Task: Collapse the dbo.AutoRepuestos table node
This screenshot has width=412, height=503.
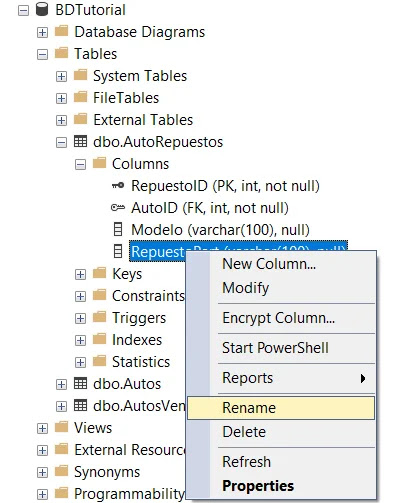Action: [x=61, y=143]
